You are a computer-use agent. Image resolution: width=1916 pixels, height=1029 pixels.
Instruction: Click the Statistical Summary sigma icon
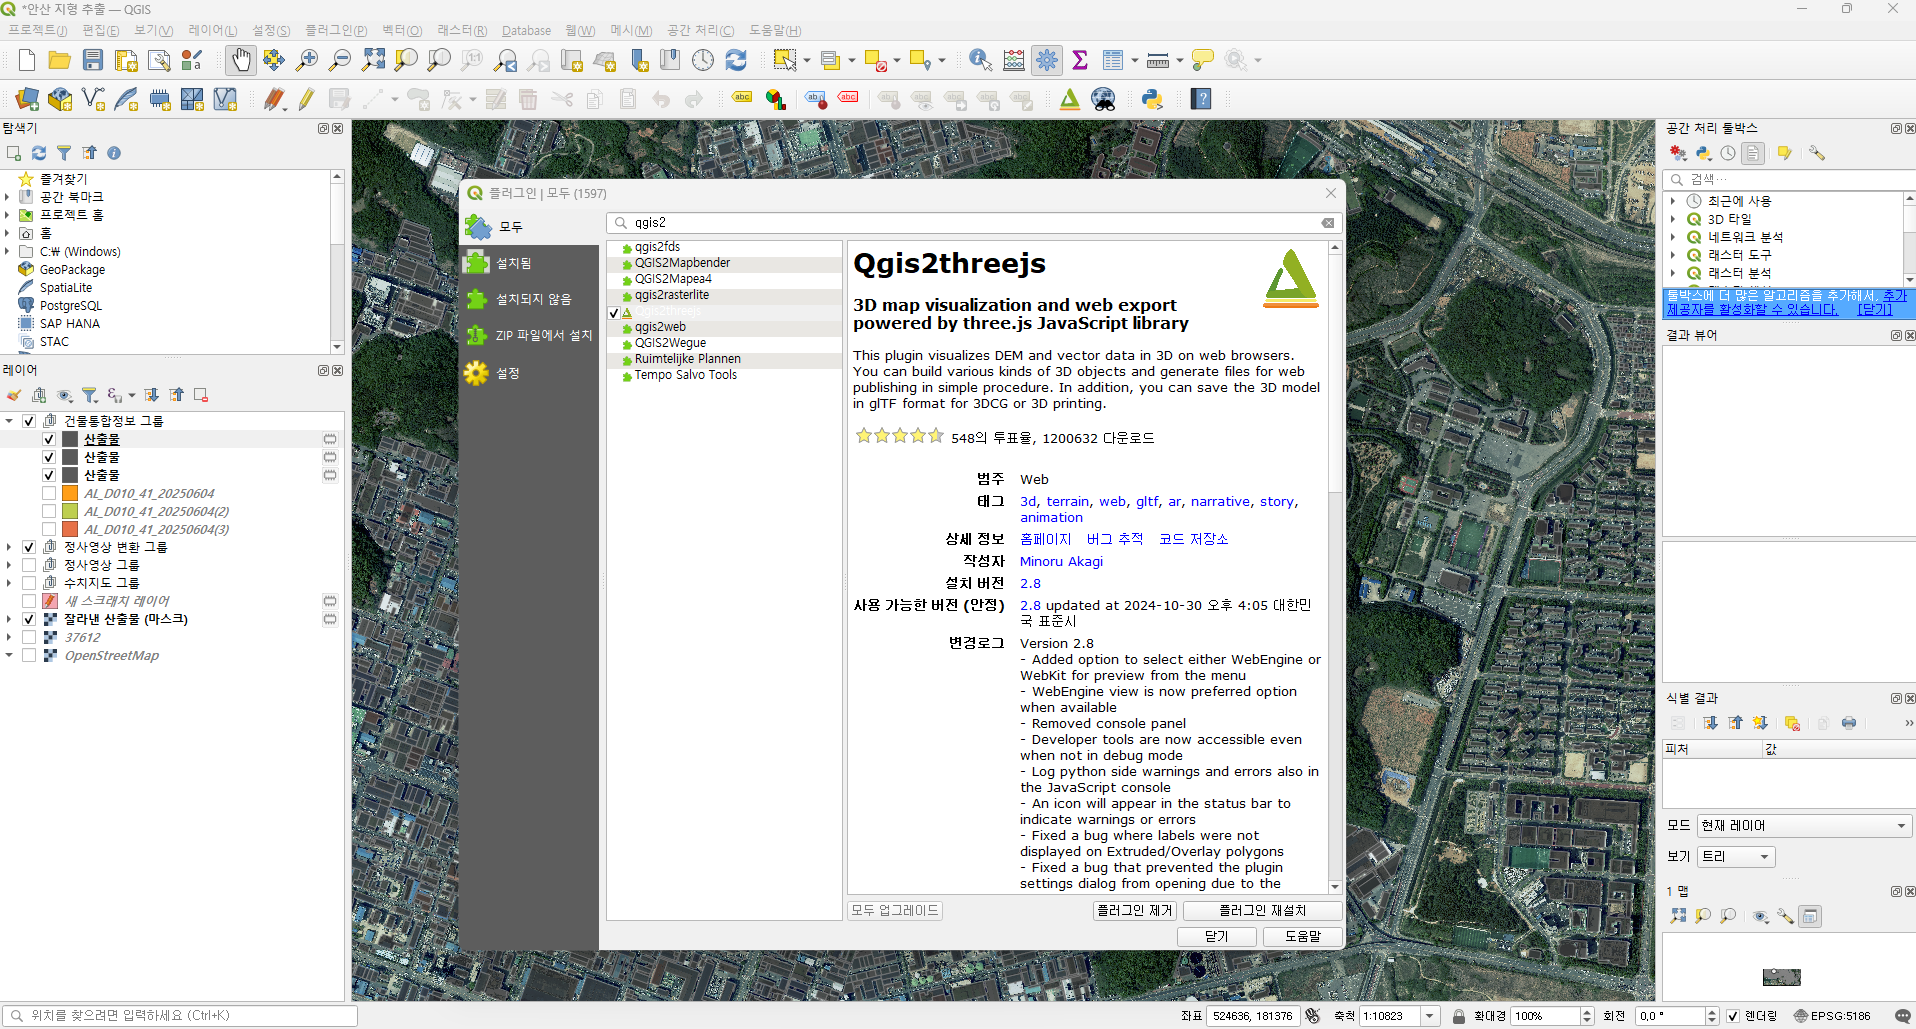click(1080, 60)
